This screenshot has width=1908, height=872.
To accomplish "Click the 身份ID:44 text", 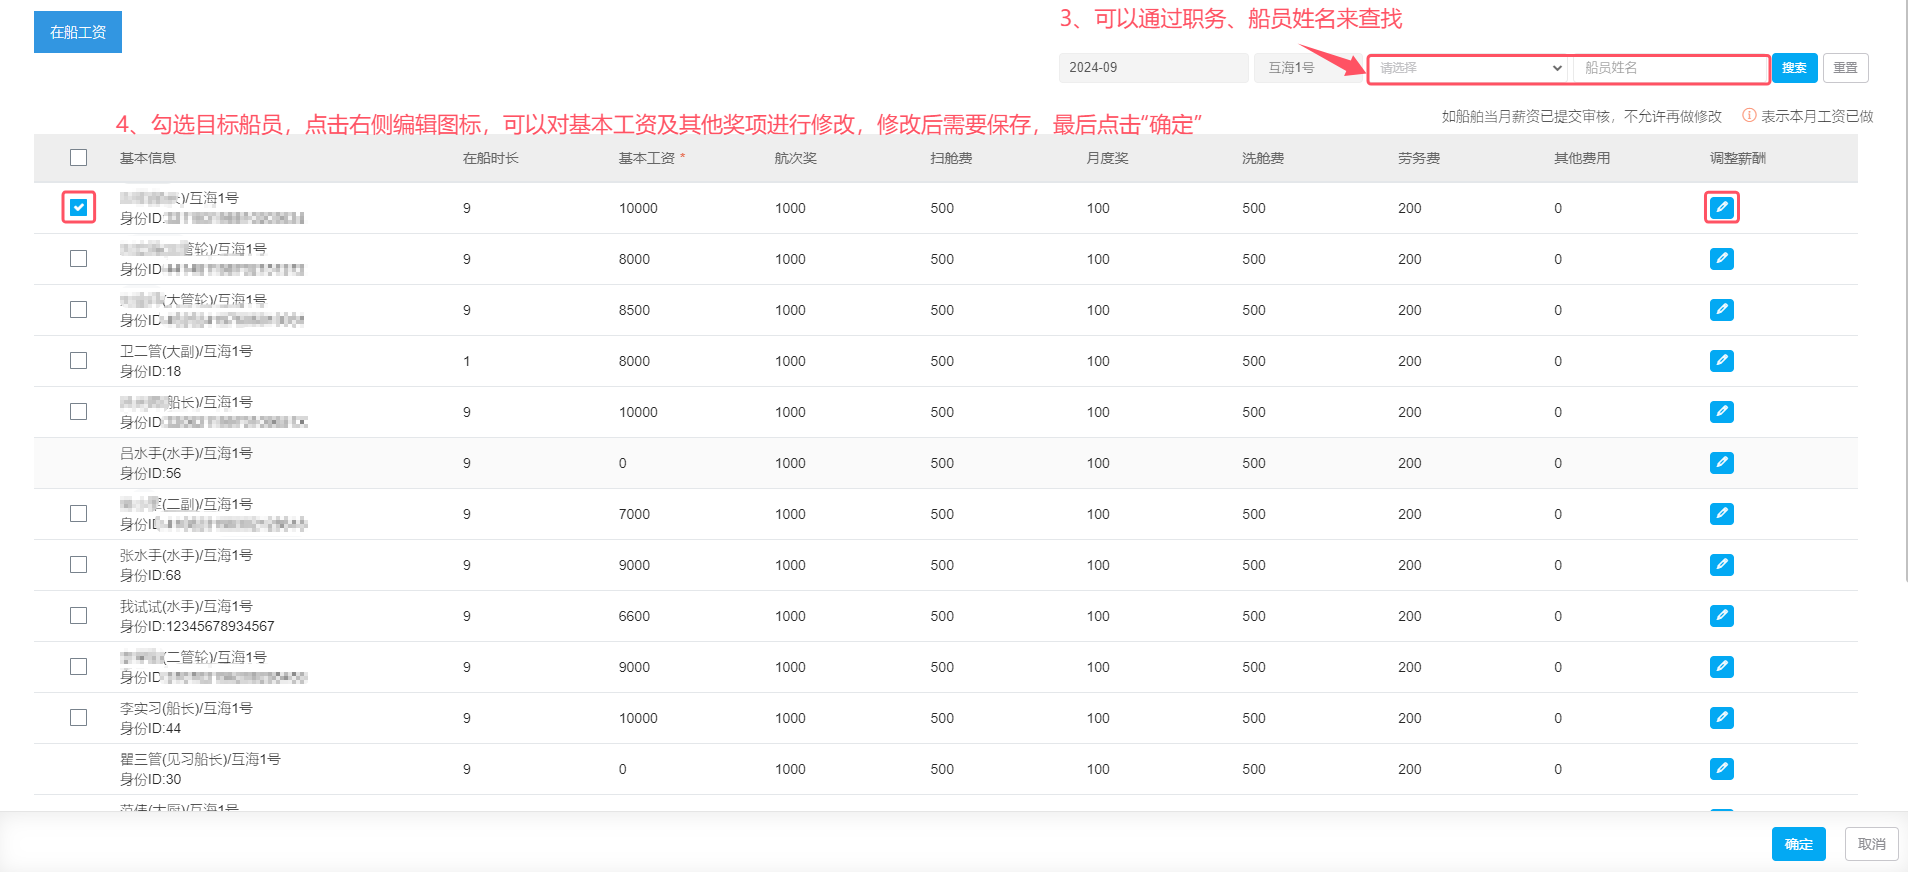I will click(150, 728).
